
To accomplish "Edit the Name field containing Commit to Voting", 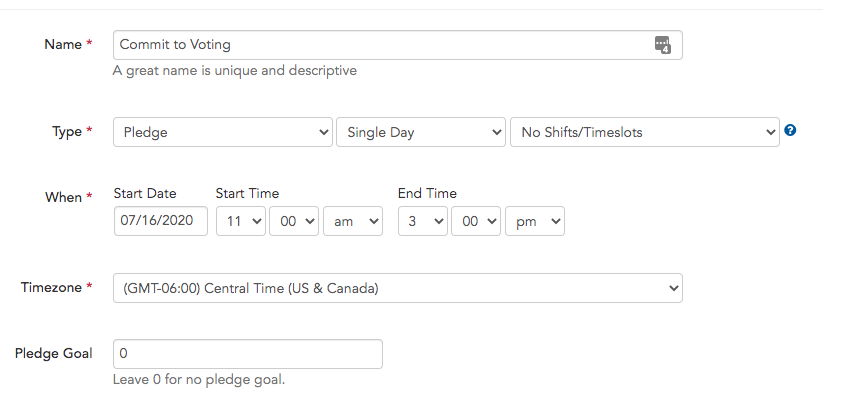I will coord(398,45).
